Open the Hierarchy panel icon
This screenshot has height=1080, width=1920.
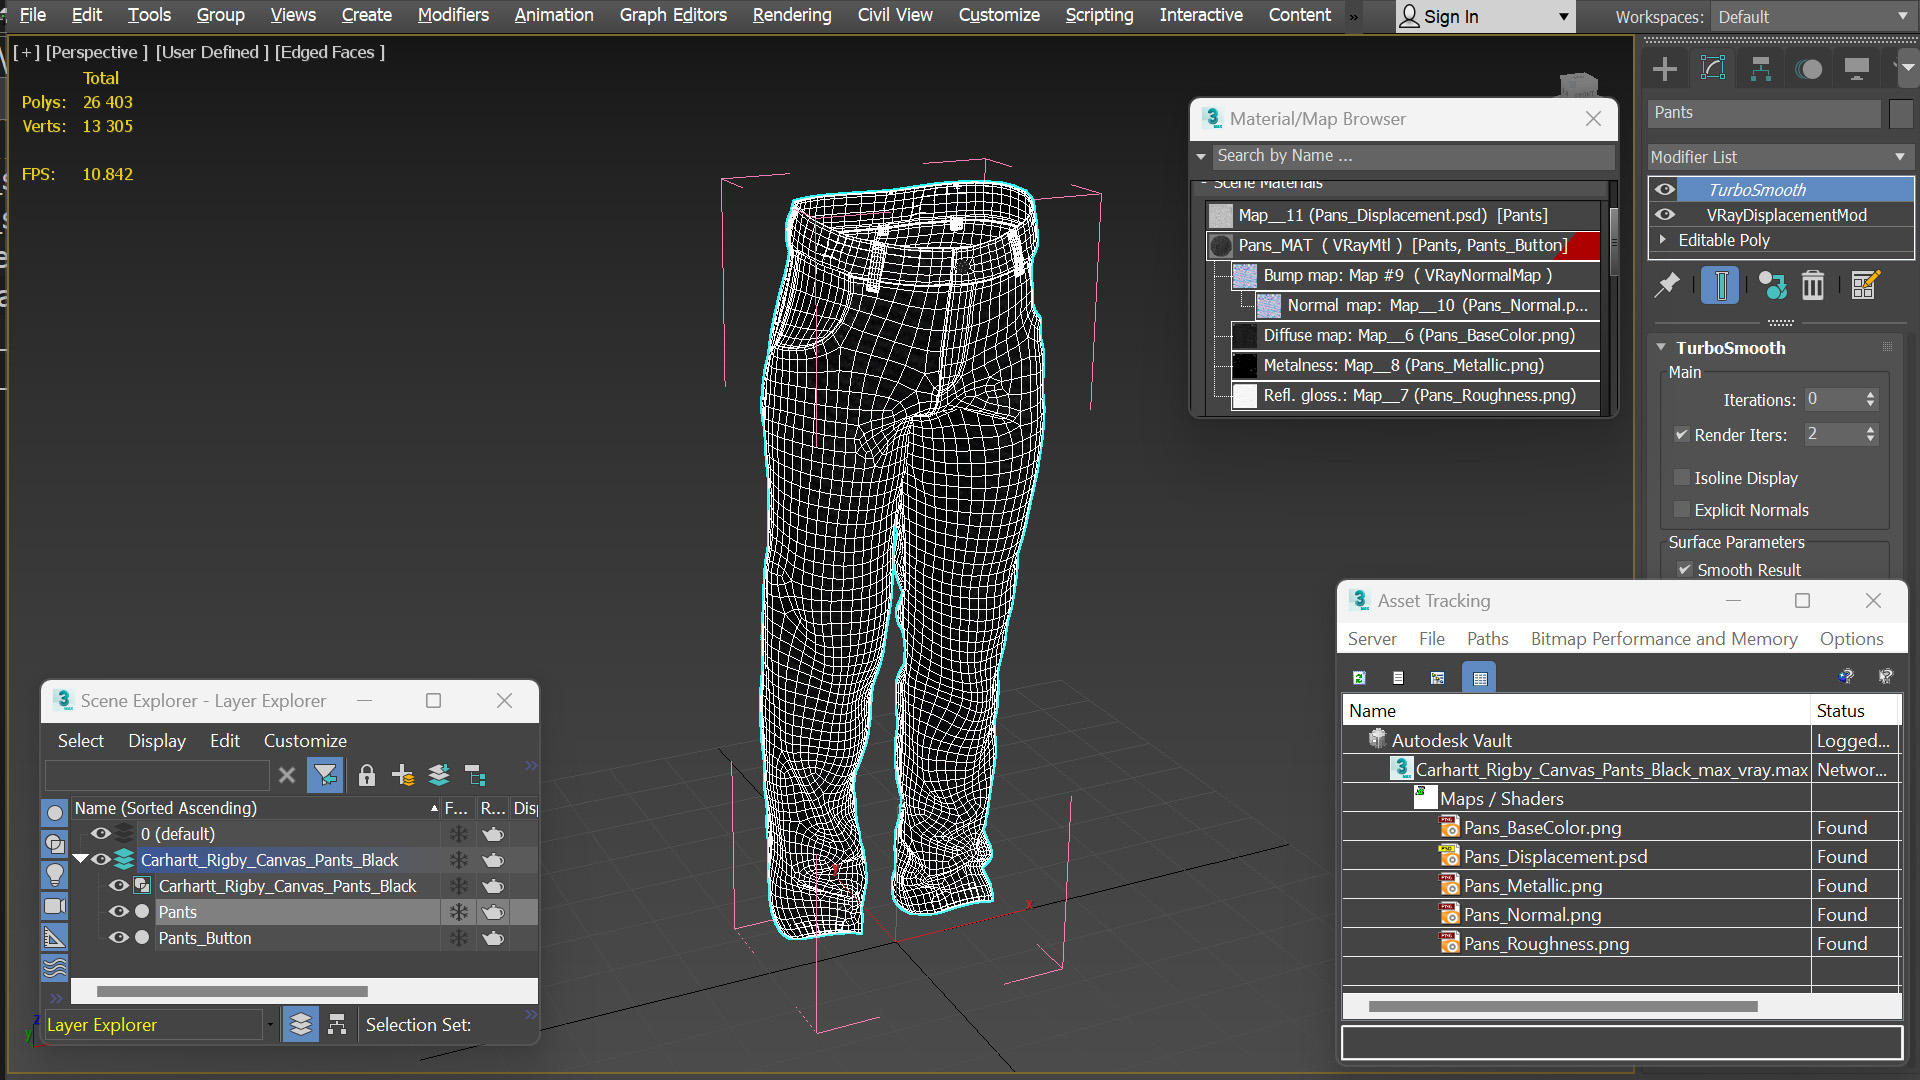click(1761, 69)
